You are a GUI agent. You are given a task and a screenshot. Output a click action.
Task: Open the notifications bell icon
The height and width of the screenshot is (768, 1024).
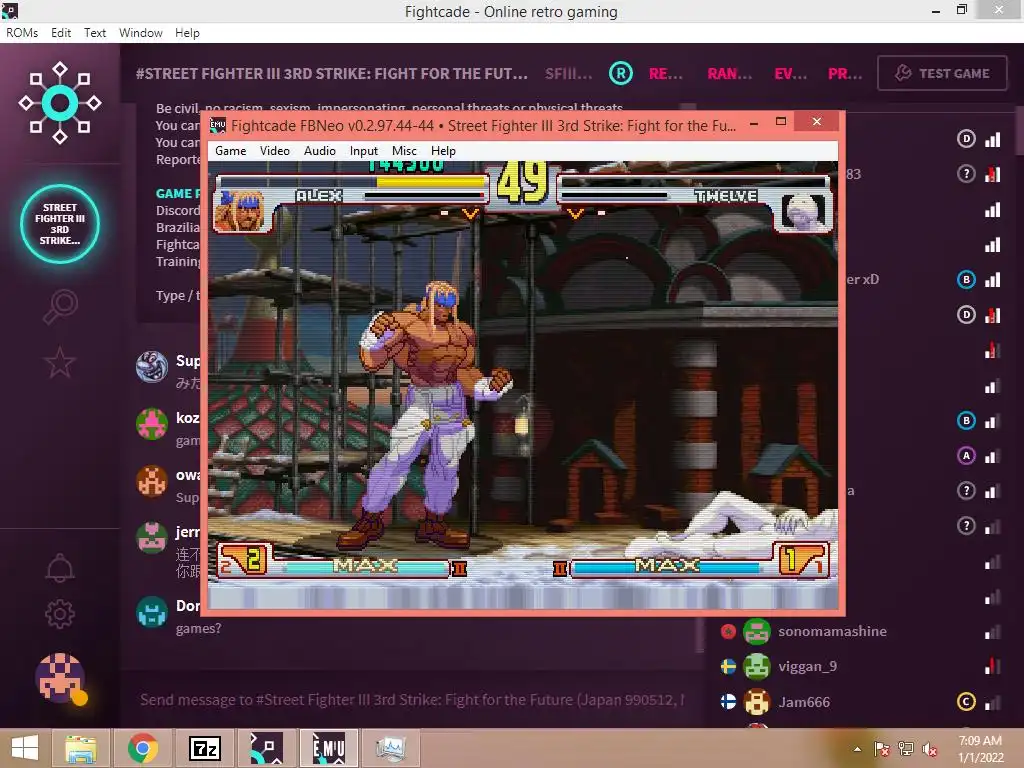click(59, 568)
